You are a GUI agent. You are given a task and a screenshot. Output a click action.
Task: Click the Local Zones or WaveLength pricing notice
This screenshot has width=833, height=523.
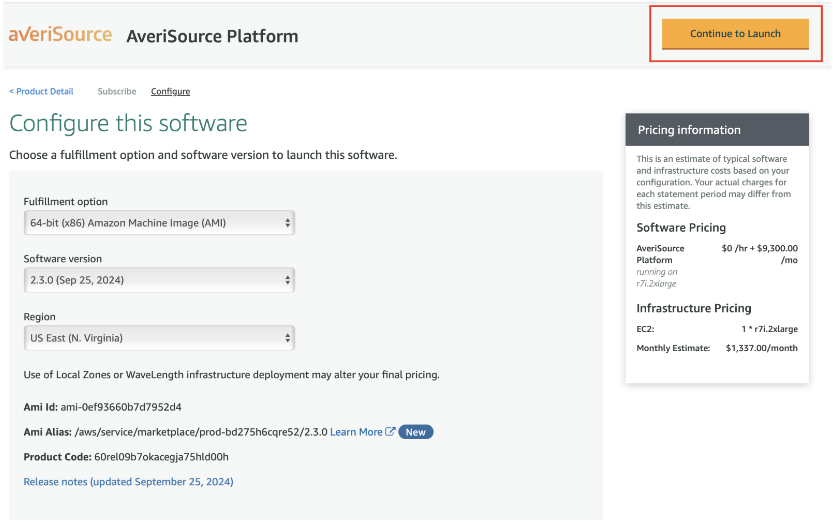tap(232, 375)
